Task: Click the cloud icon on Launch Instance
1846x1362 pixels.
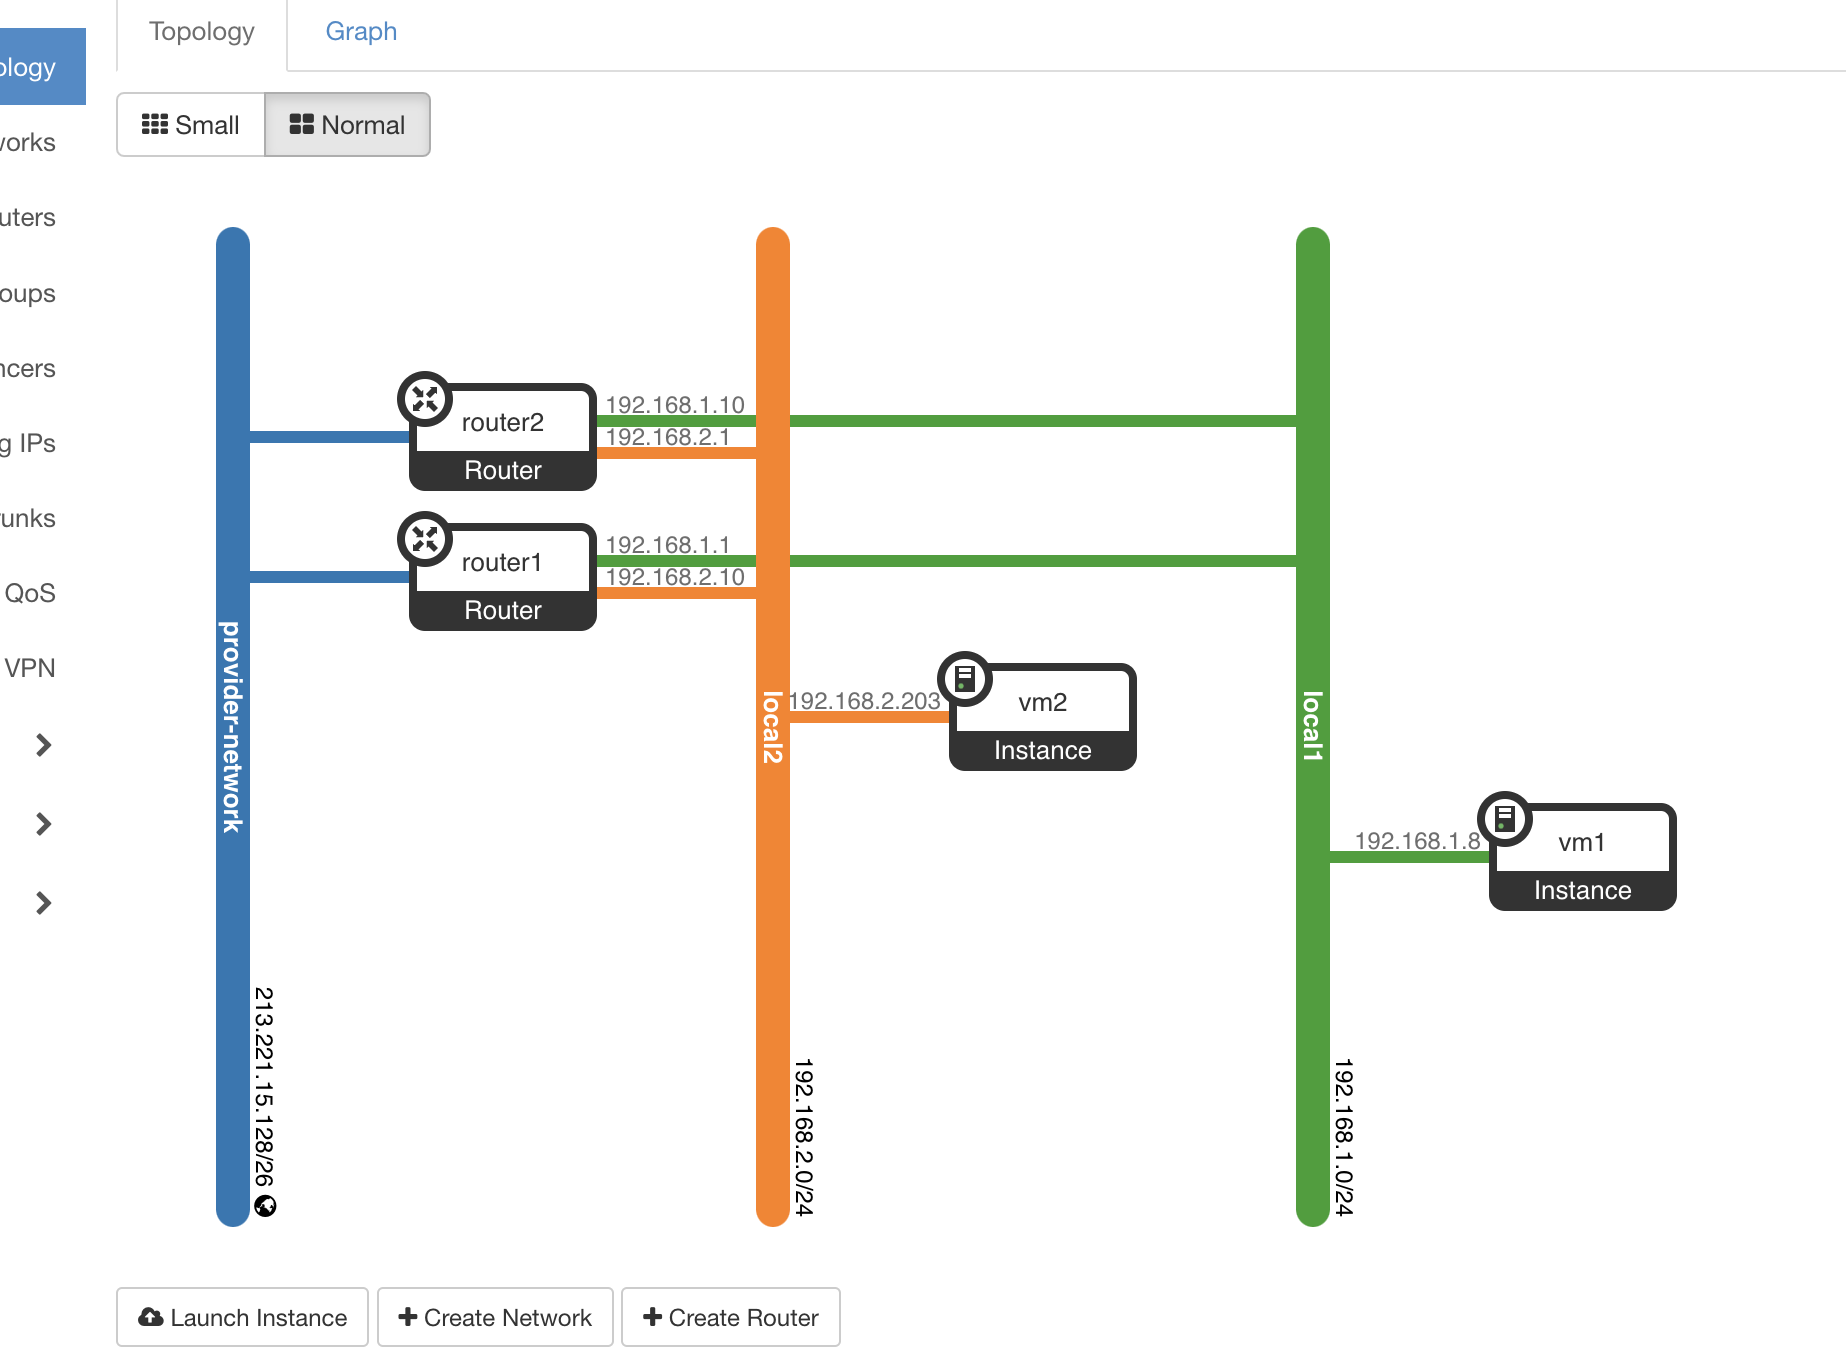Action: [151, 1317]
